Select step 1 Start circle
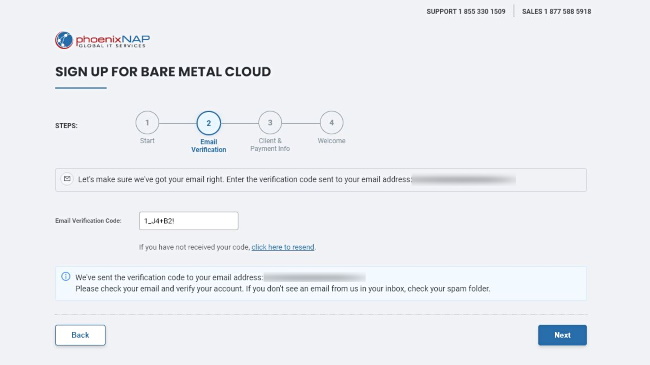650x365 pixels. [147, 123]
